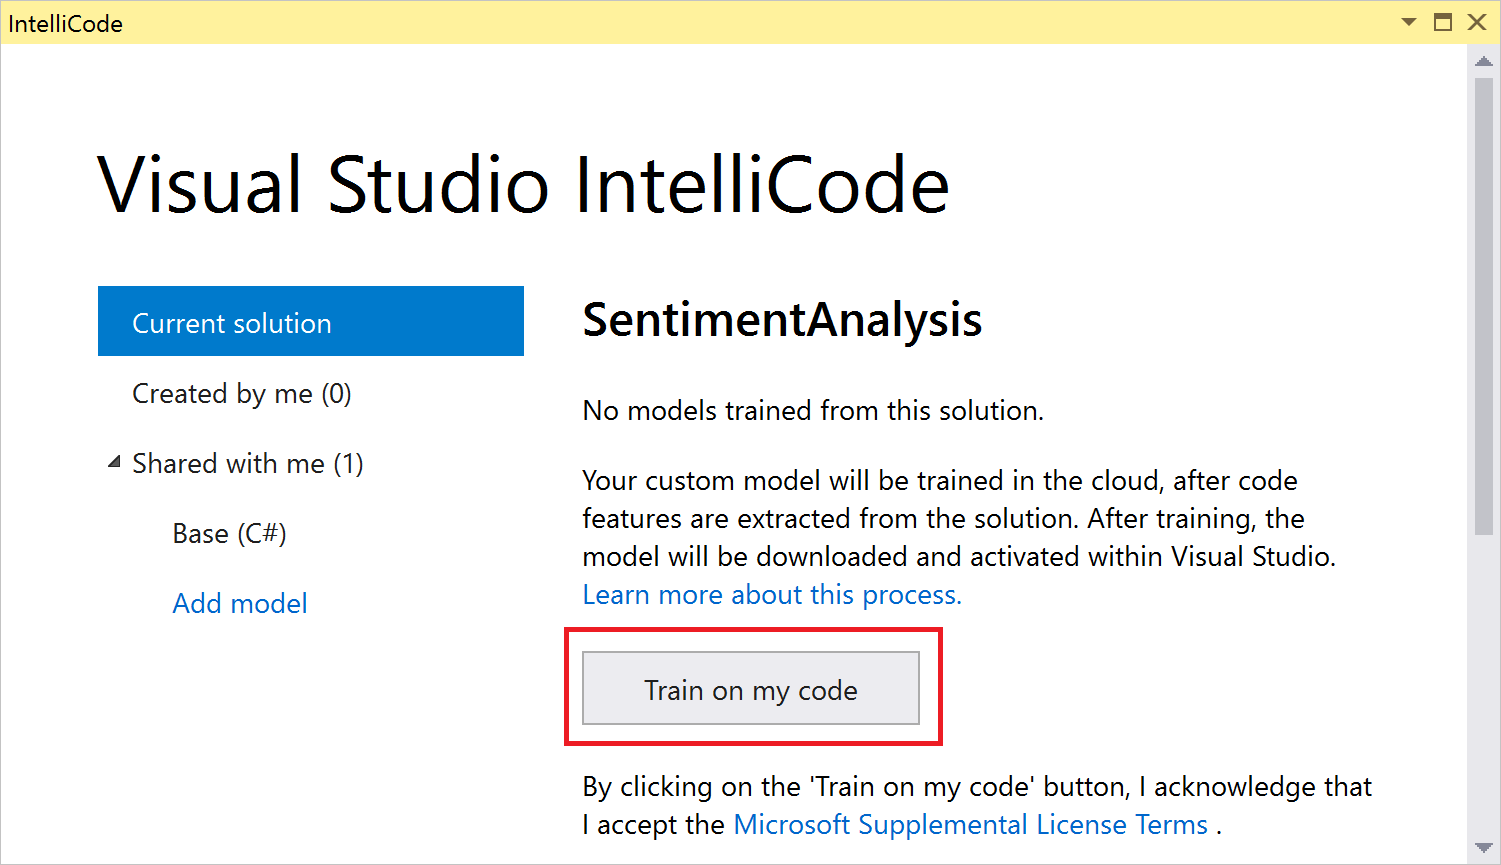Click the IntelliCode title bar label

pos(66,23)
